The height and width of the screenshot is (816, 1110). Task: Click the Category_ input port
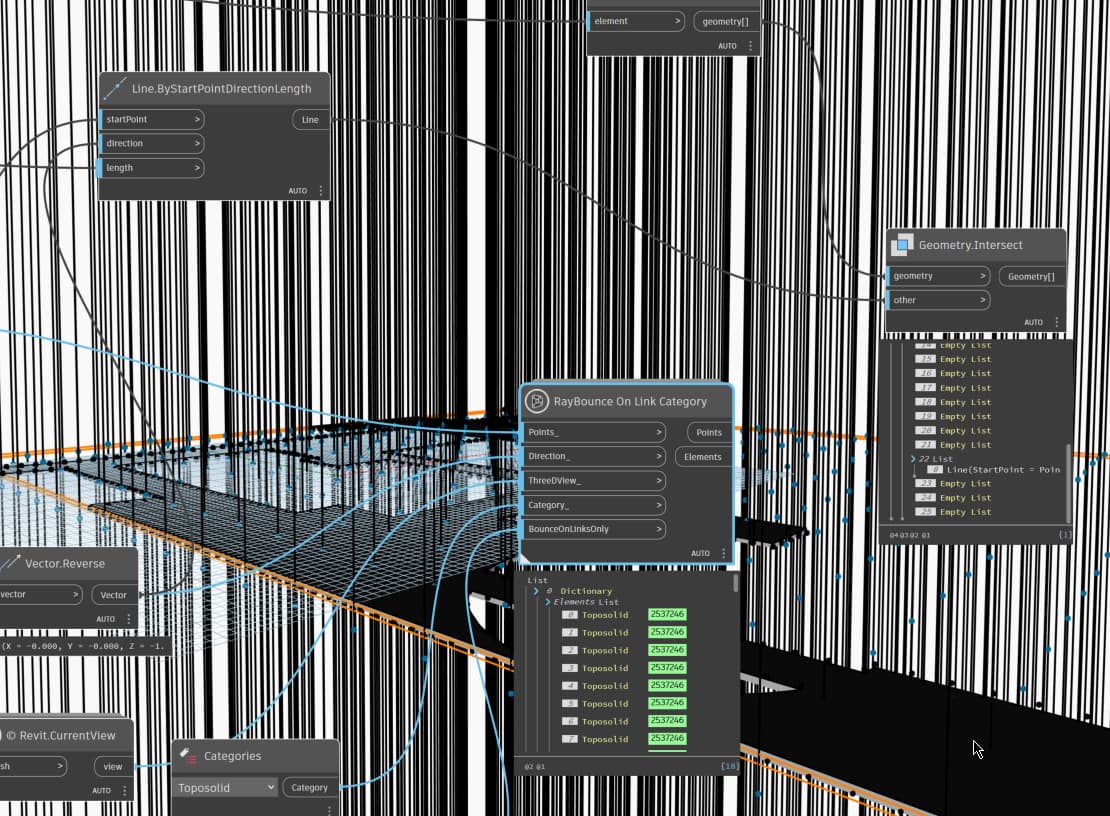point(593,505)
